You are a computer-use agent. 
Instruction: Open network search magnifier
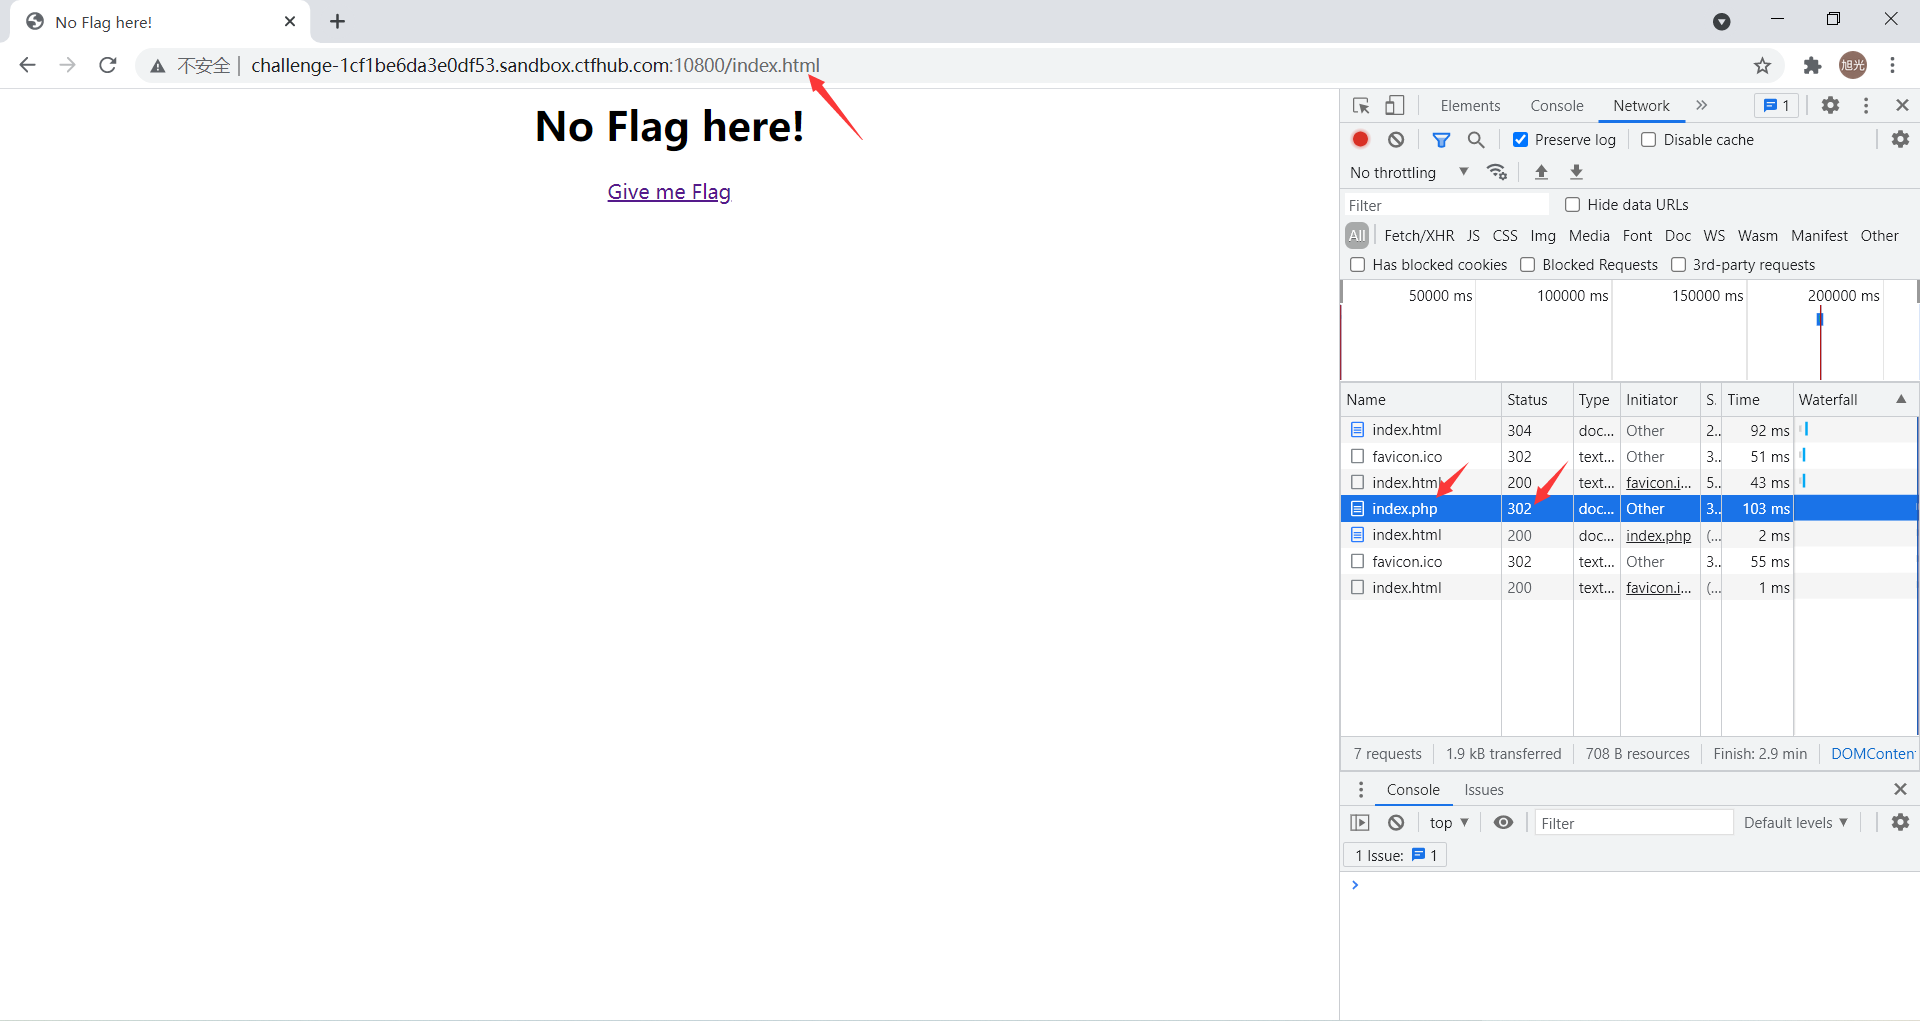pyautogui.click(x=1476, y=140)
